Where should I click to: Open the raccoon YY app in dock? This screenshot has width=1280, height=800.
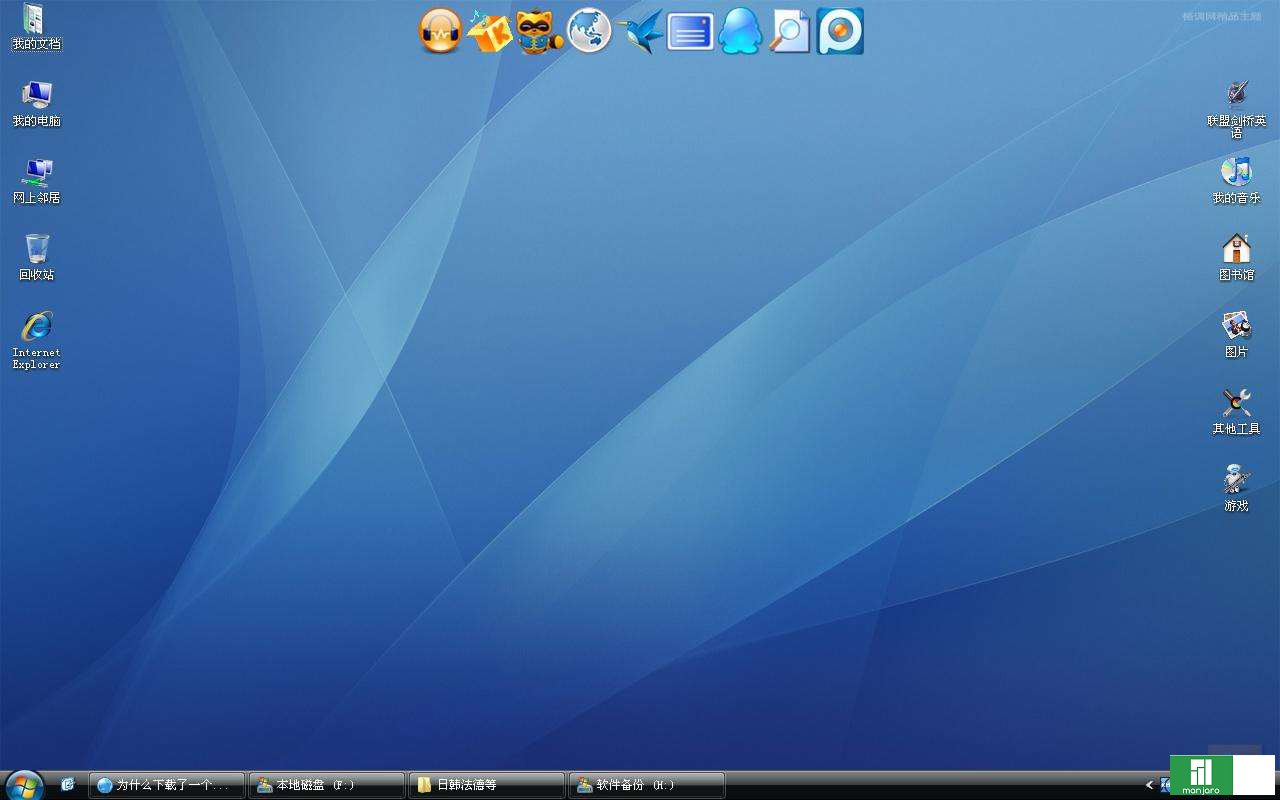pyautogui.click(x=540, y=31)
